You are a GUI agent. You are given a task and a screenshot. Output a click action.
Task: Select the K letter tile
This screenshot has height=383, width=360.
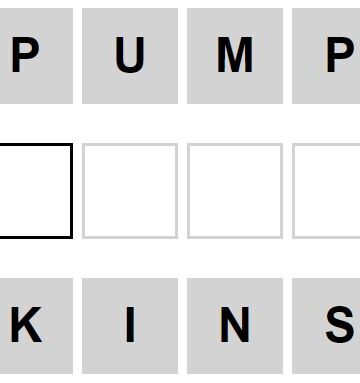tap(36, 326)
